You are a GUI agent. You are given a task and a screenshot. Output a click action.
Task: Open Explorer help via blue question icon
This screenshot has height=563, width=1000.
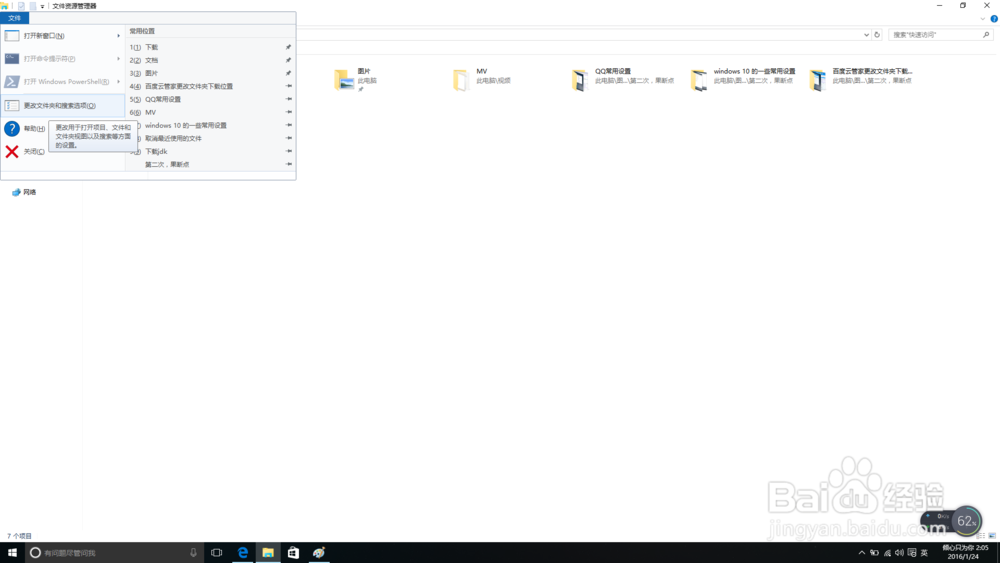click(x=994, y=18)
